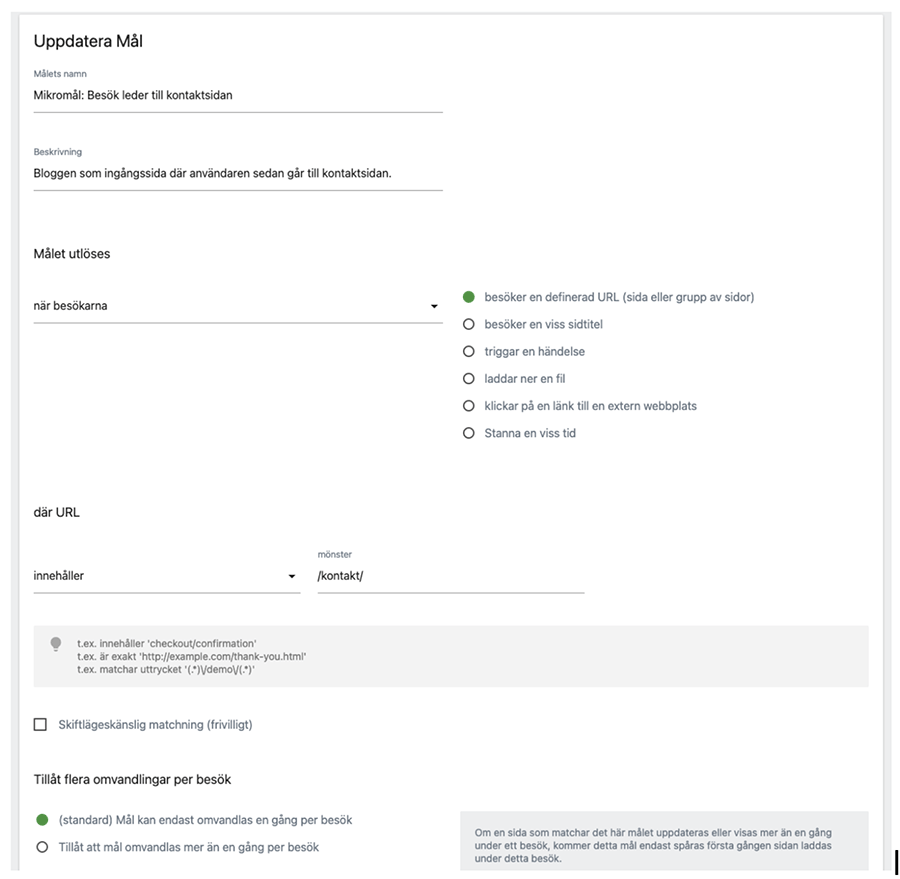Select 'besöker en definerad URL' option
The height and width of the screenshot is (879, 900).
[x=468, y=297]
